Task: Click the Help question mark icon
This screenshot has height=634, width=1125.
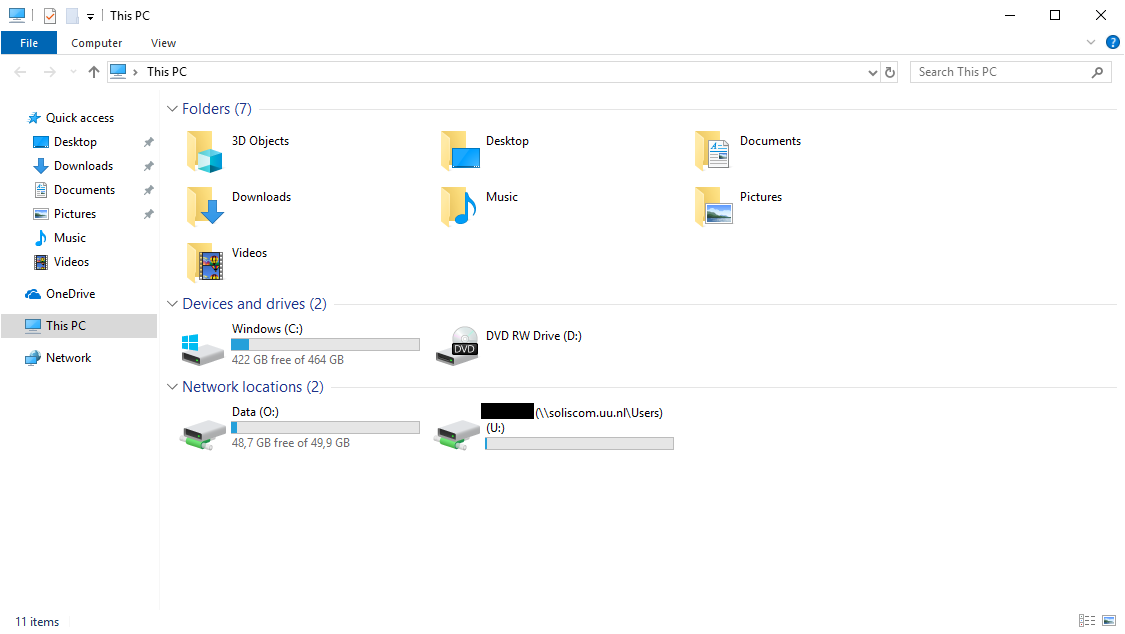Action: (1112, 43)
